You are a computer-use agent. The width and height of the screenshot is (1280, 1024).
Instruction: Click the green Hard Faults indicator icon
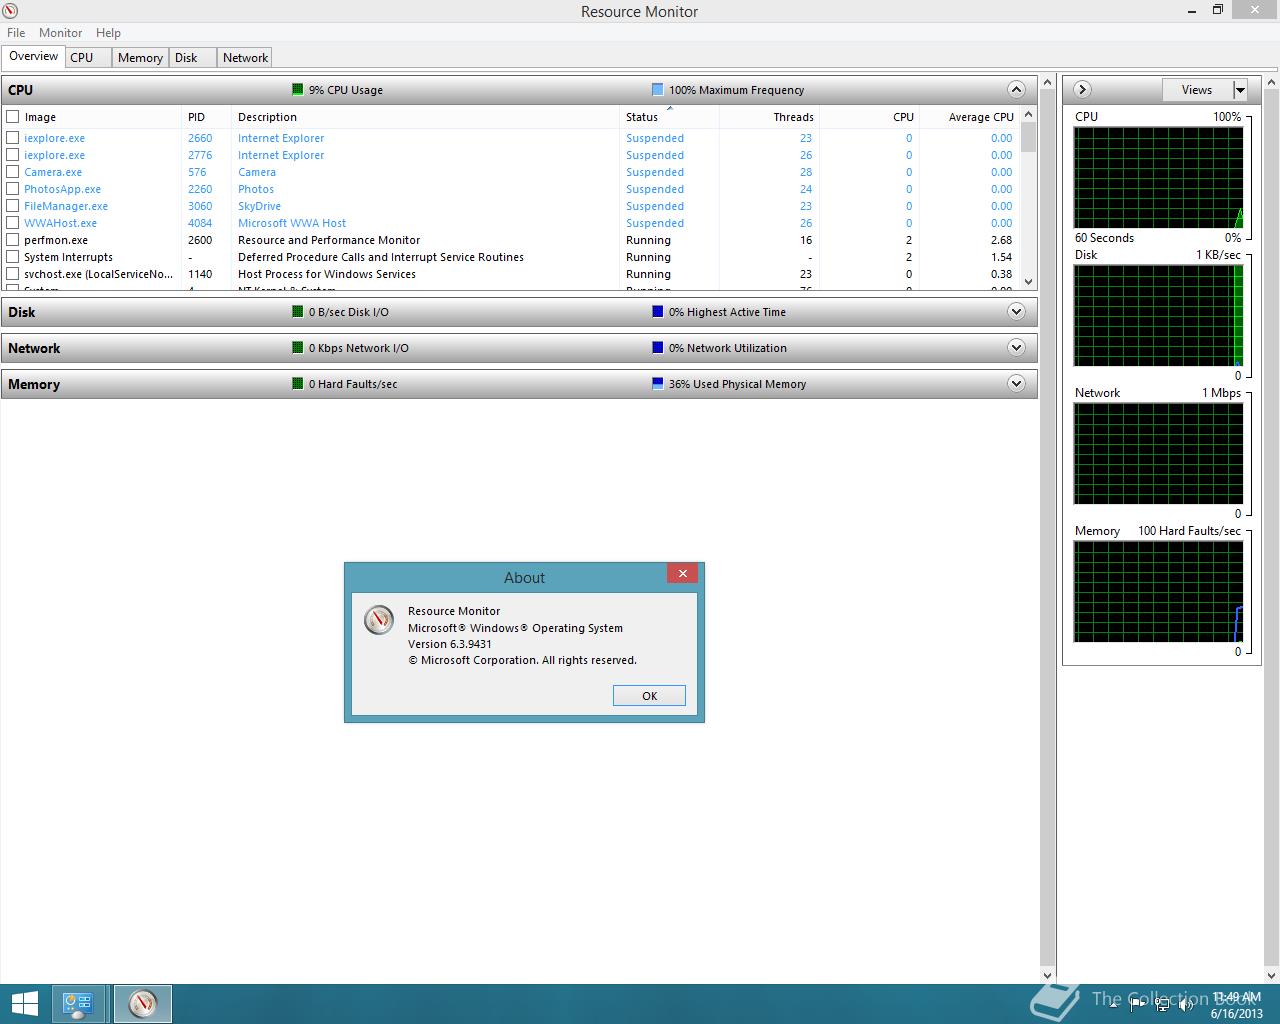pos(297,384)
